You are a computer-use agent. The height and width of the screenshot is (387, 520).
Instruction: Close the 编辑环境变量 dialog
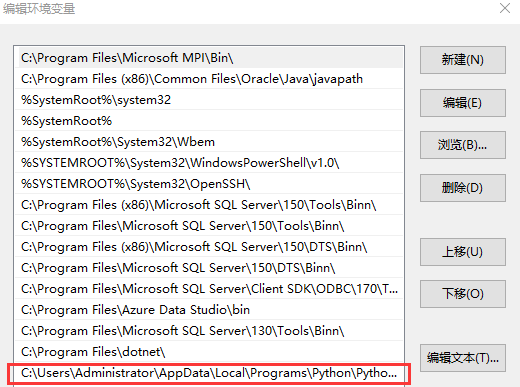(505, 8)
